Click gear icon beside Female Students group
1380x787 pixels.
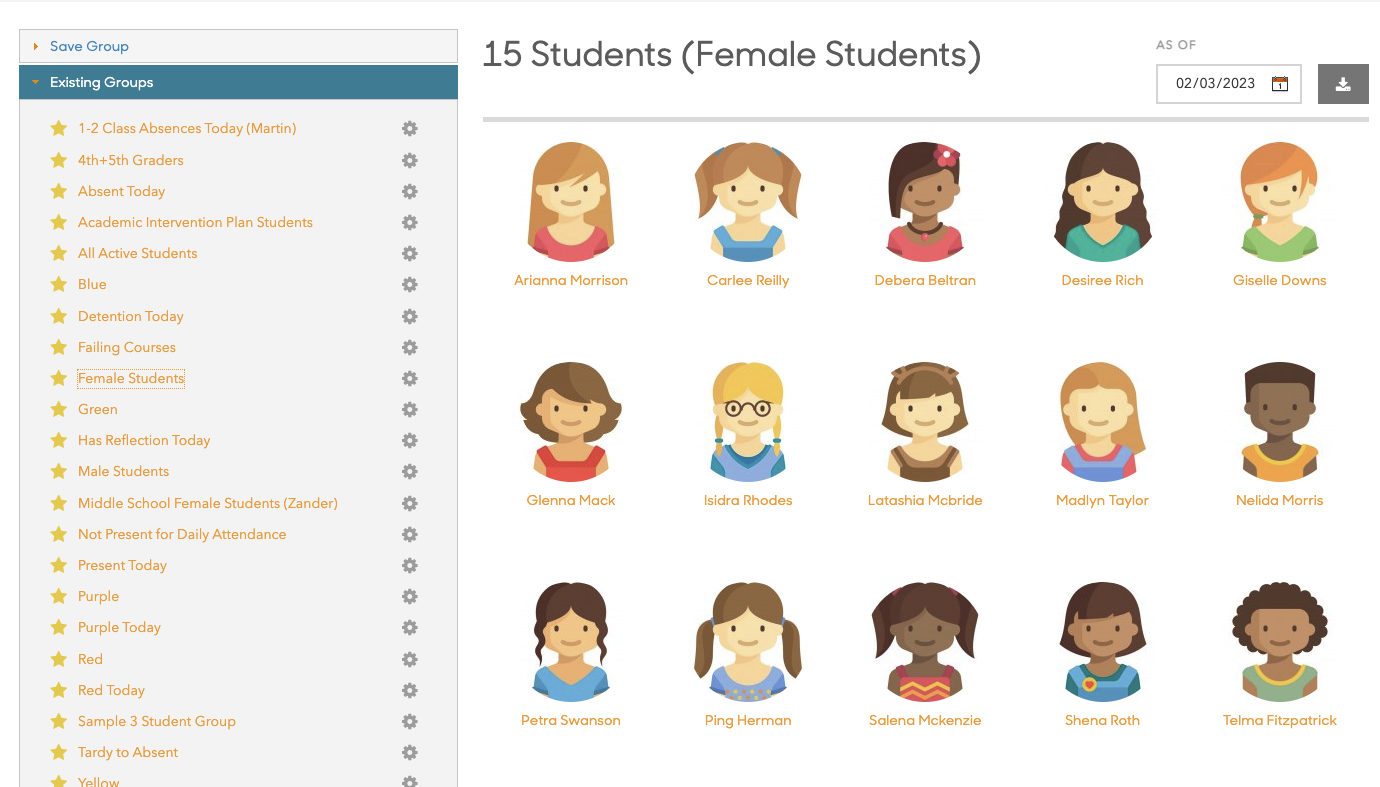pos(409,378)
